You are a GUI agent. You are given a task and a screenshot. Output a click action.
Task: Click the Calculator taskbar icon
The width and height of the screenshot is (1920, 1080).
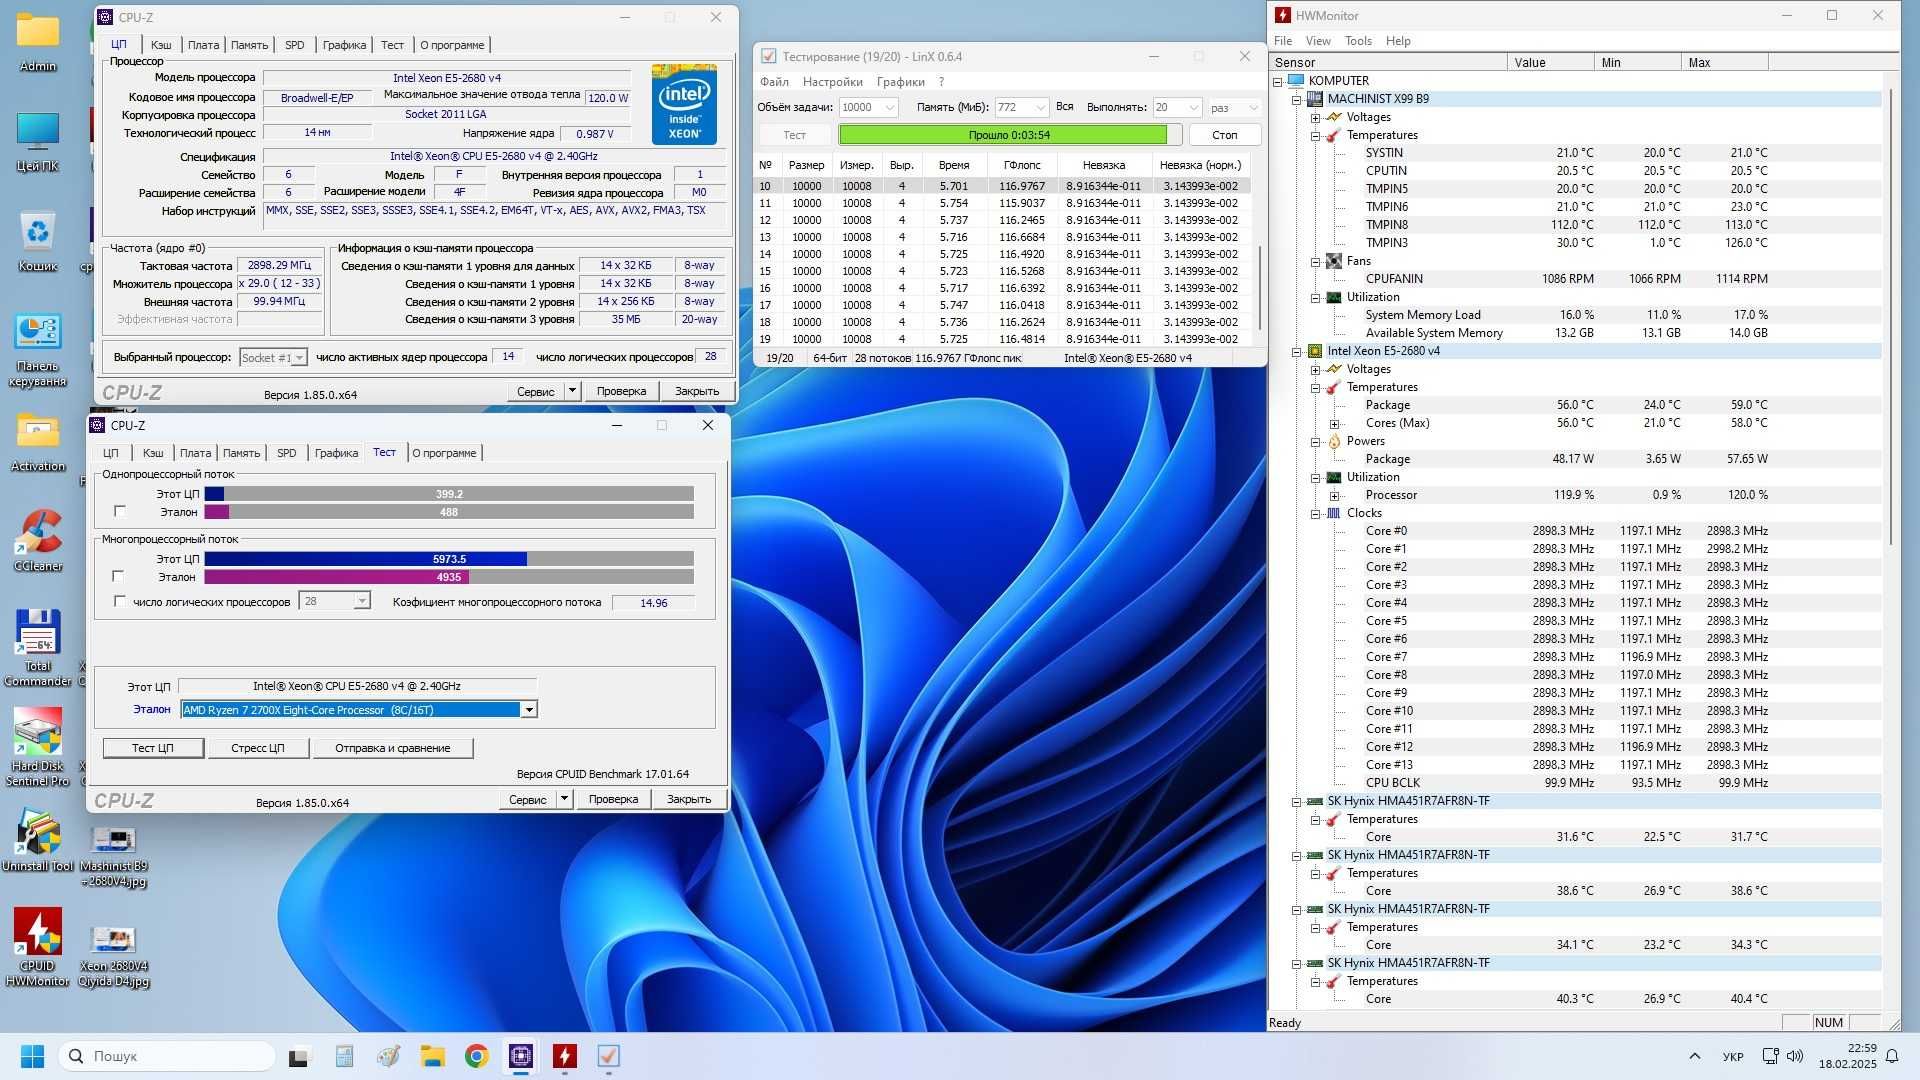(344, 1056)
